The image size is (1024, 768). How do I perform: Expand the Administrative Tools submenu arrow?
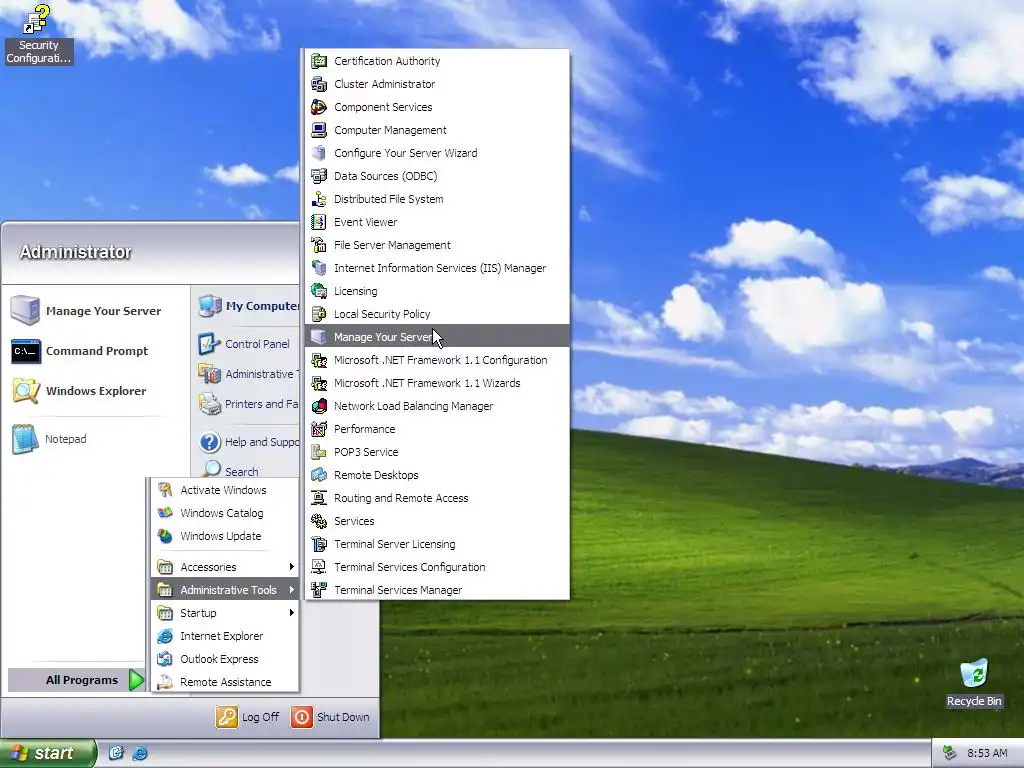click(291, 590)
